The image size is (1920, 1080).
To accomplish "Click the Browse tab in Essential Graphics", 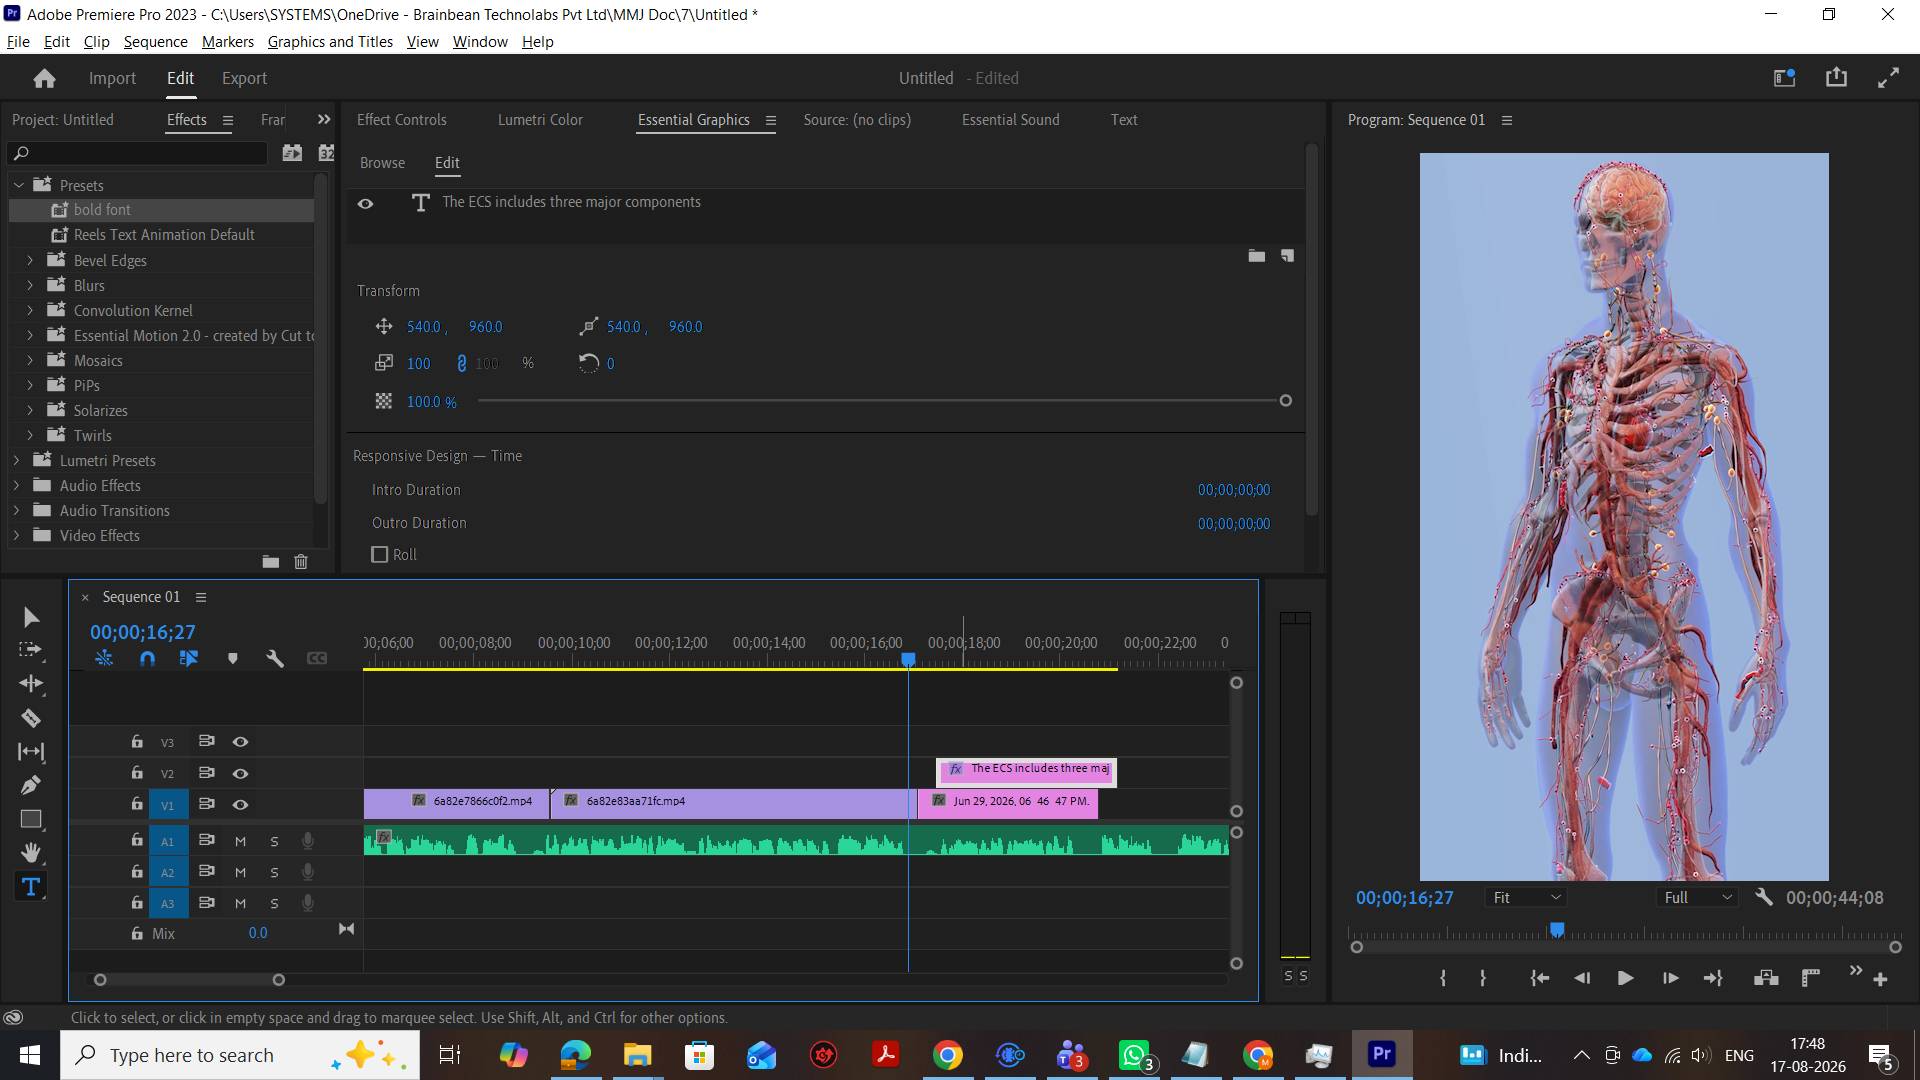I will pos(382,163).
